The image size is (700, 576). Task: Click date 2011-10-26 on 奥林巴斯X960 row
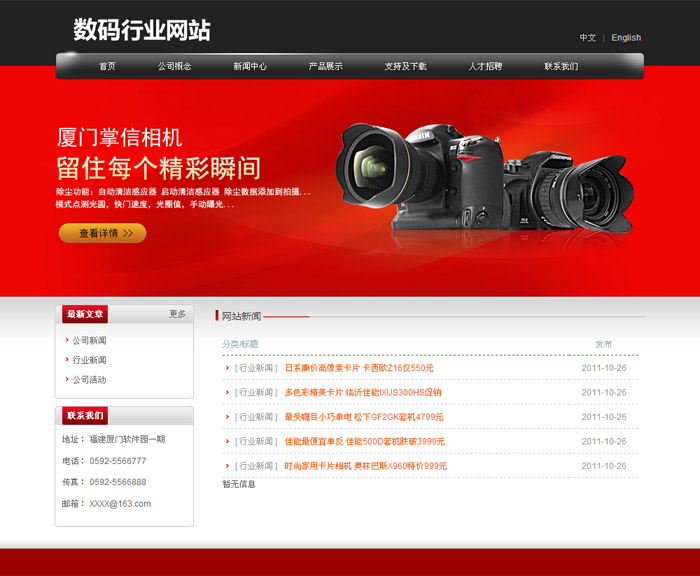[604, 466]
